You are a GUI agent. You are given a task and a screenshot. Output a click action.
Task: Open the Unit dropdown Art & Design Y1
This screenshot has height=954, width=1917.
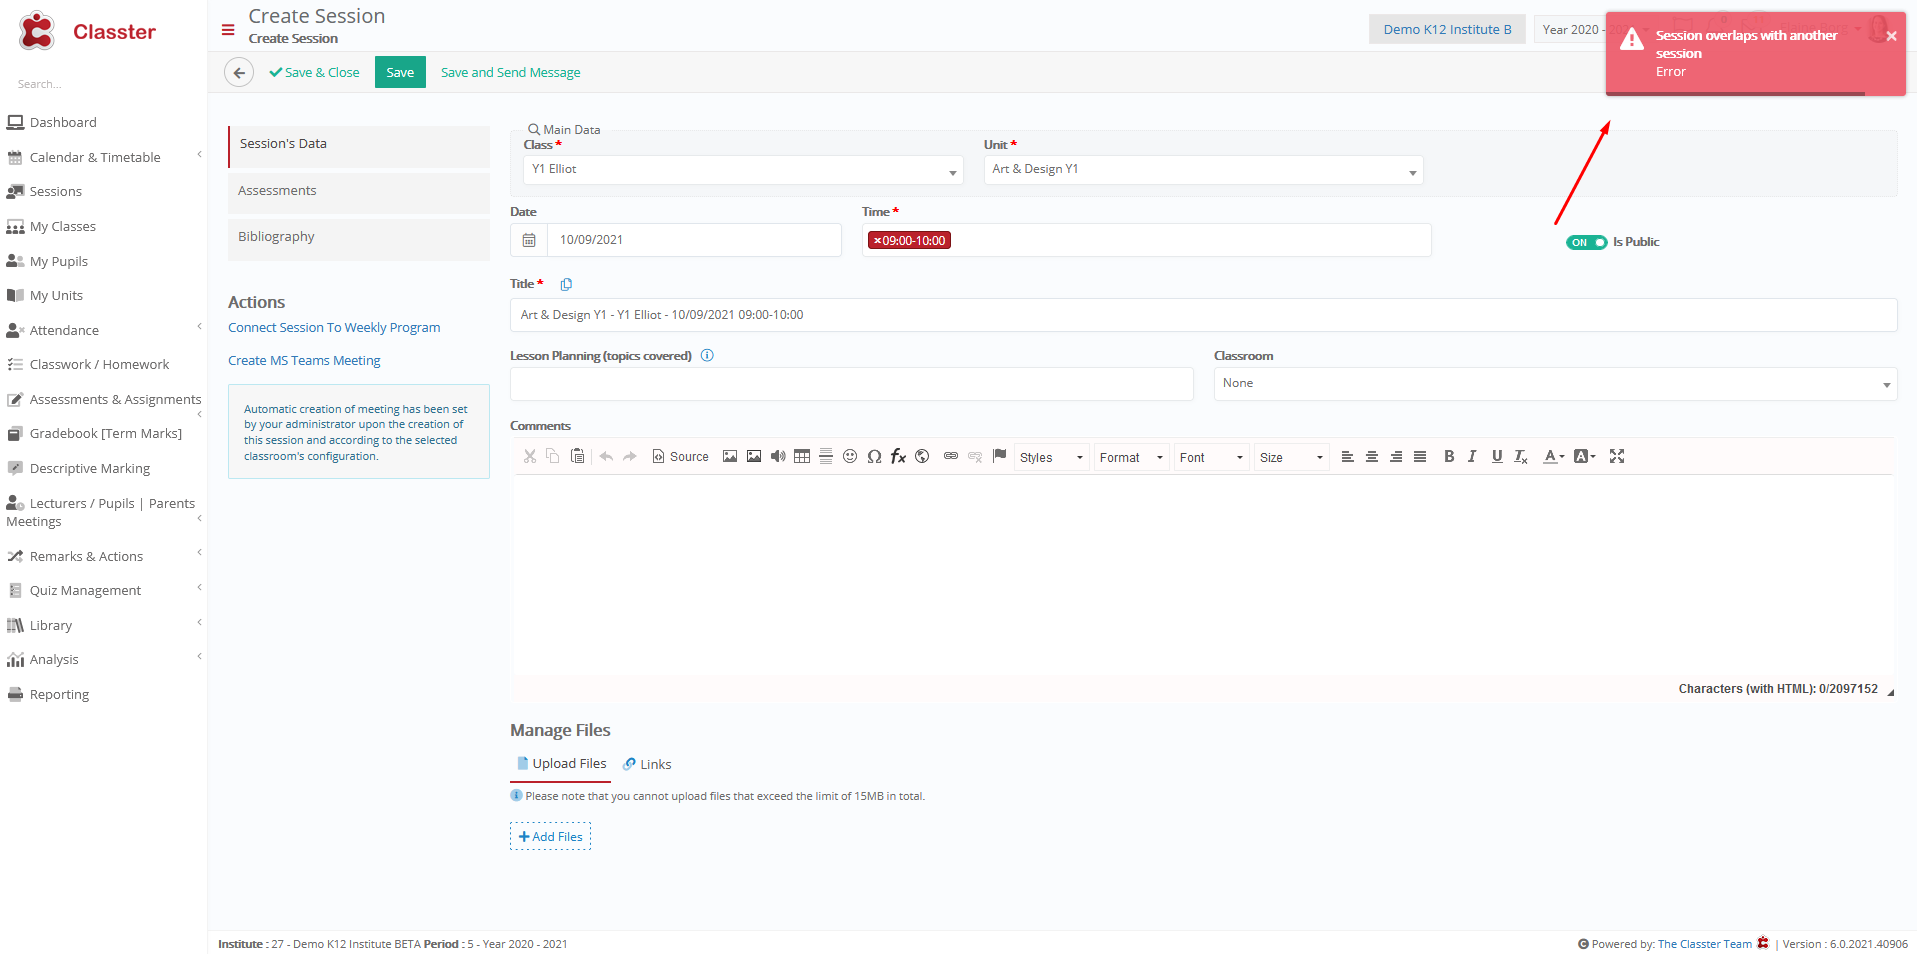(x=1203, y=170)
